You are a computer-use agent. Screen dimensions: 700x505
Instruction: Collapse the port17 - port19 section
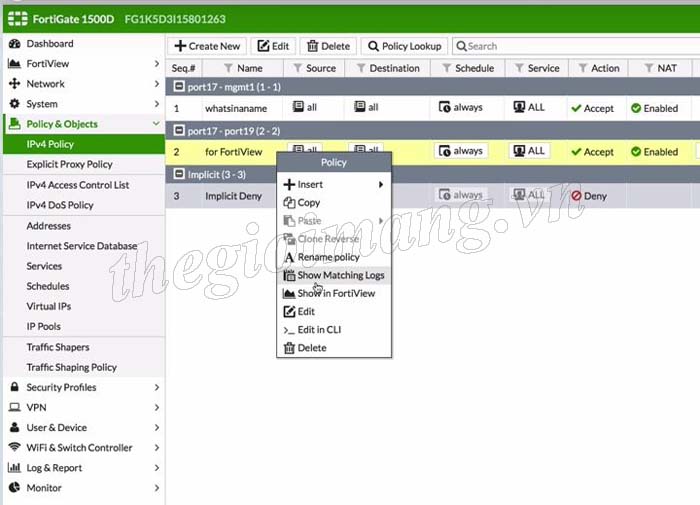pyautogui.click(x=177, y=131)
